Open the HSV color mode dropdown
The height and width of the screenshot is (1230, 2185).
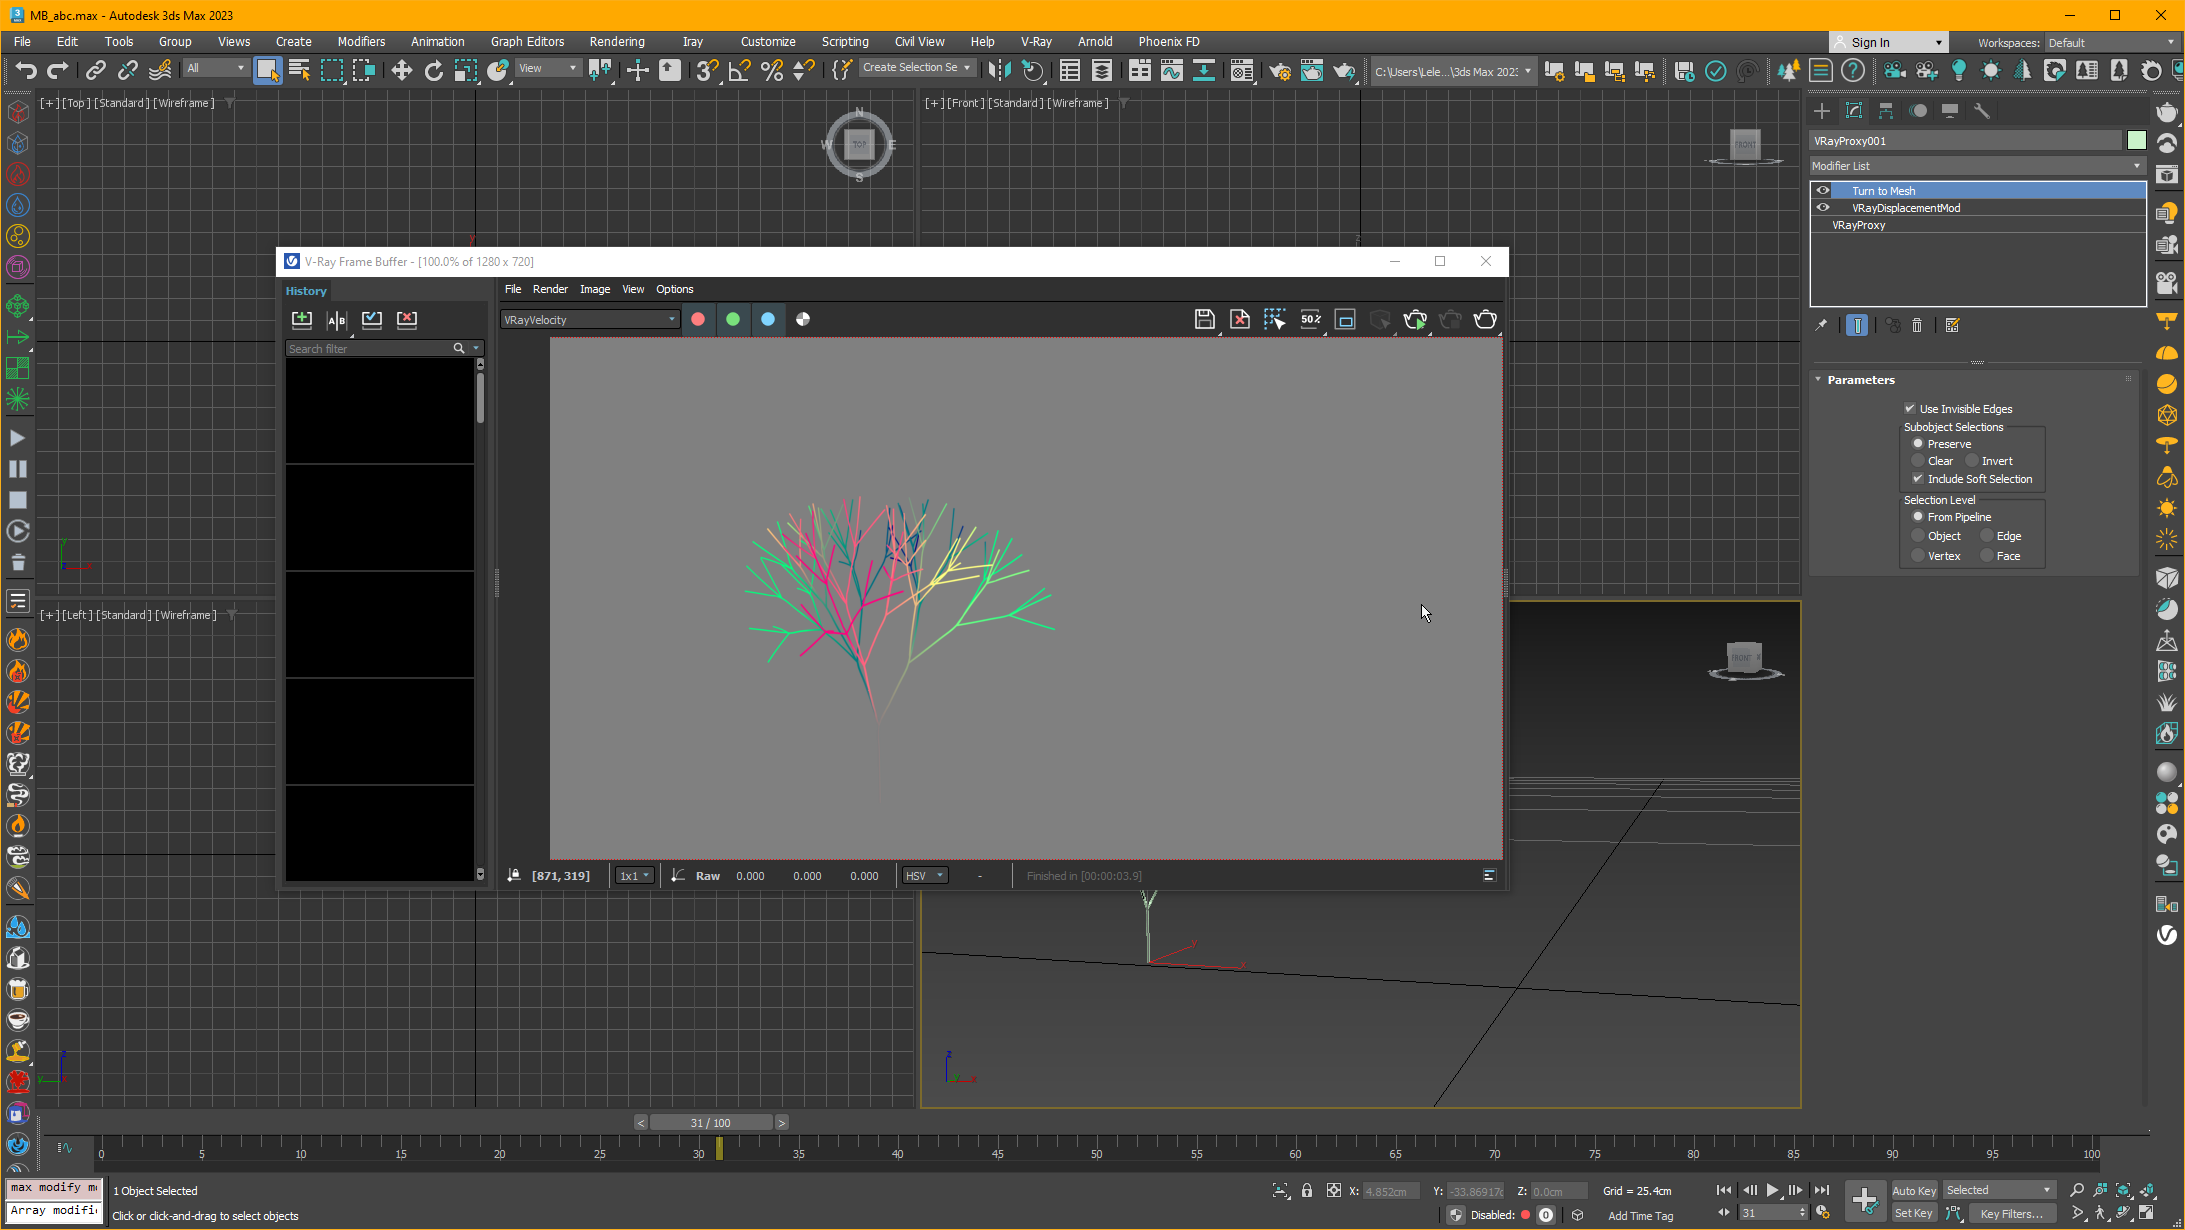click(x=925, y=875)
